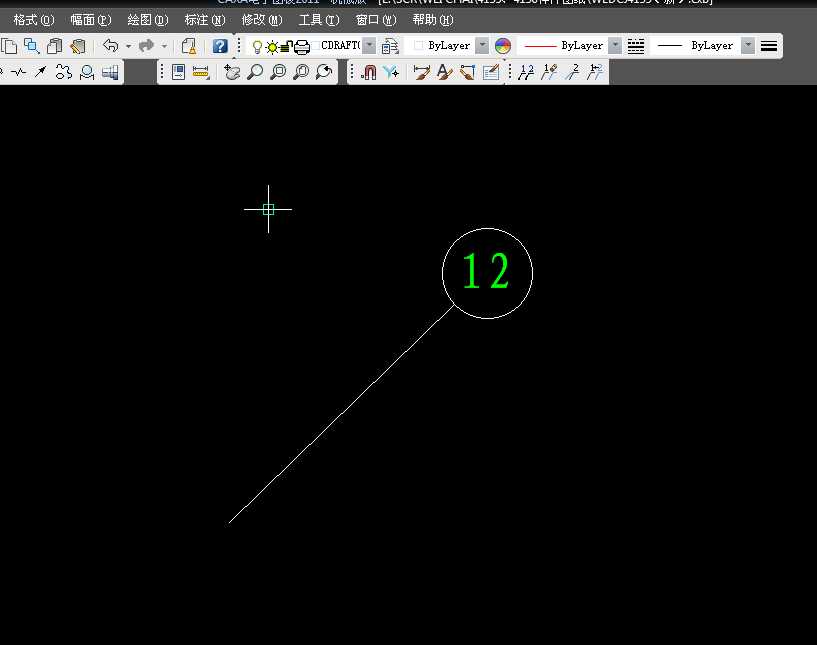This screenshot has width=817, height=645.
Task: Click the text style brush 'A' icon
Action: (445, 72)
